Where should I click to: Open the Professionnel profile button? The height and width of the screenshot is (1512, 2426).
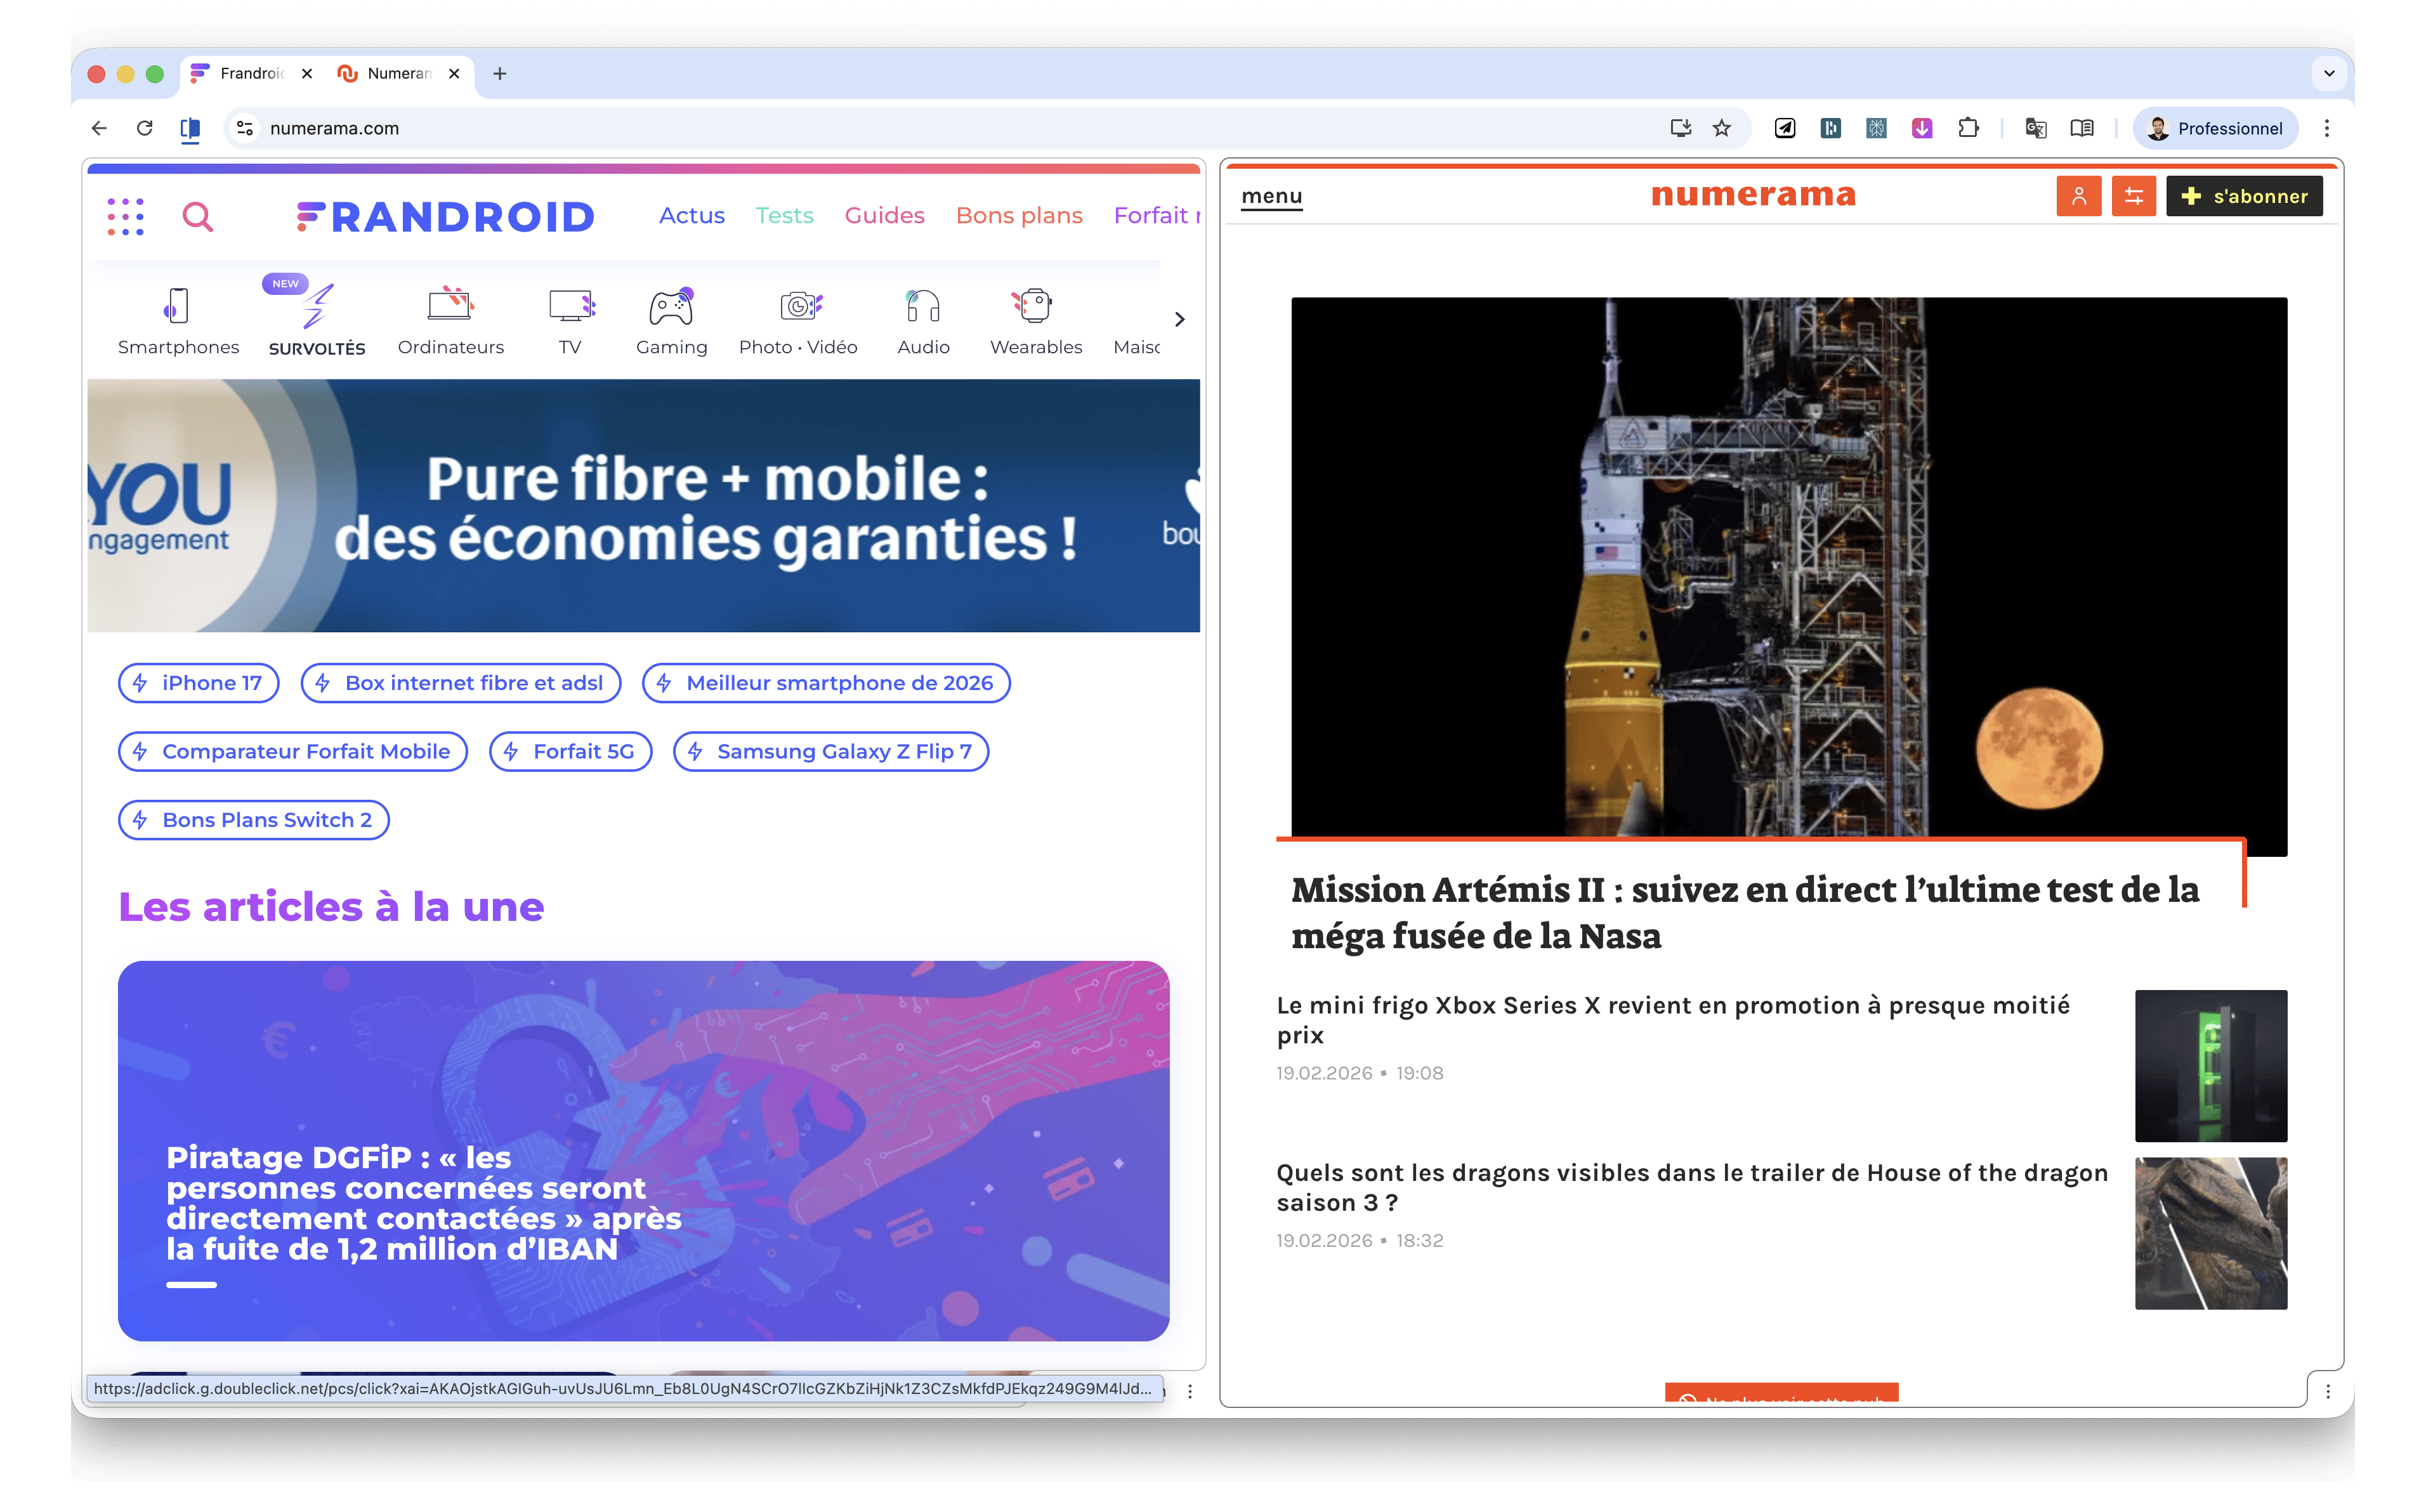2215,128
